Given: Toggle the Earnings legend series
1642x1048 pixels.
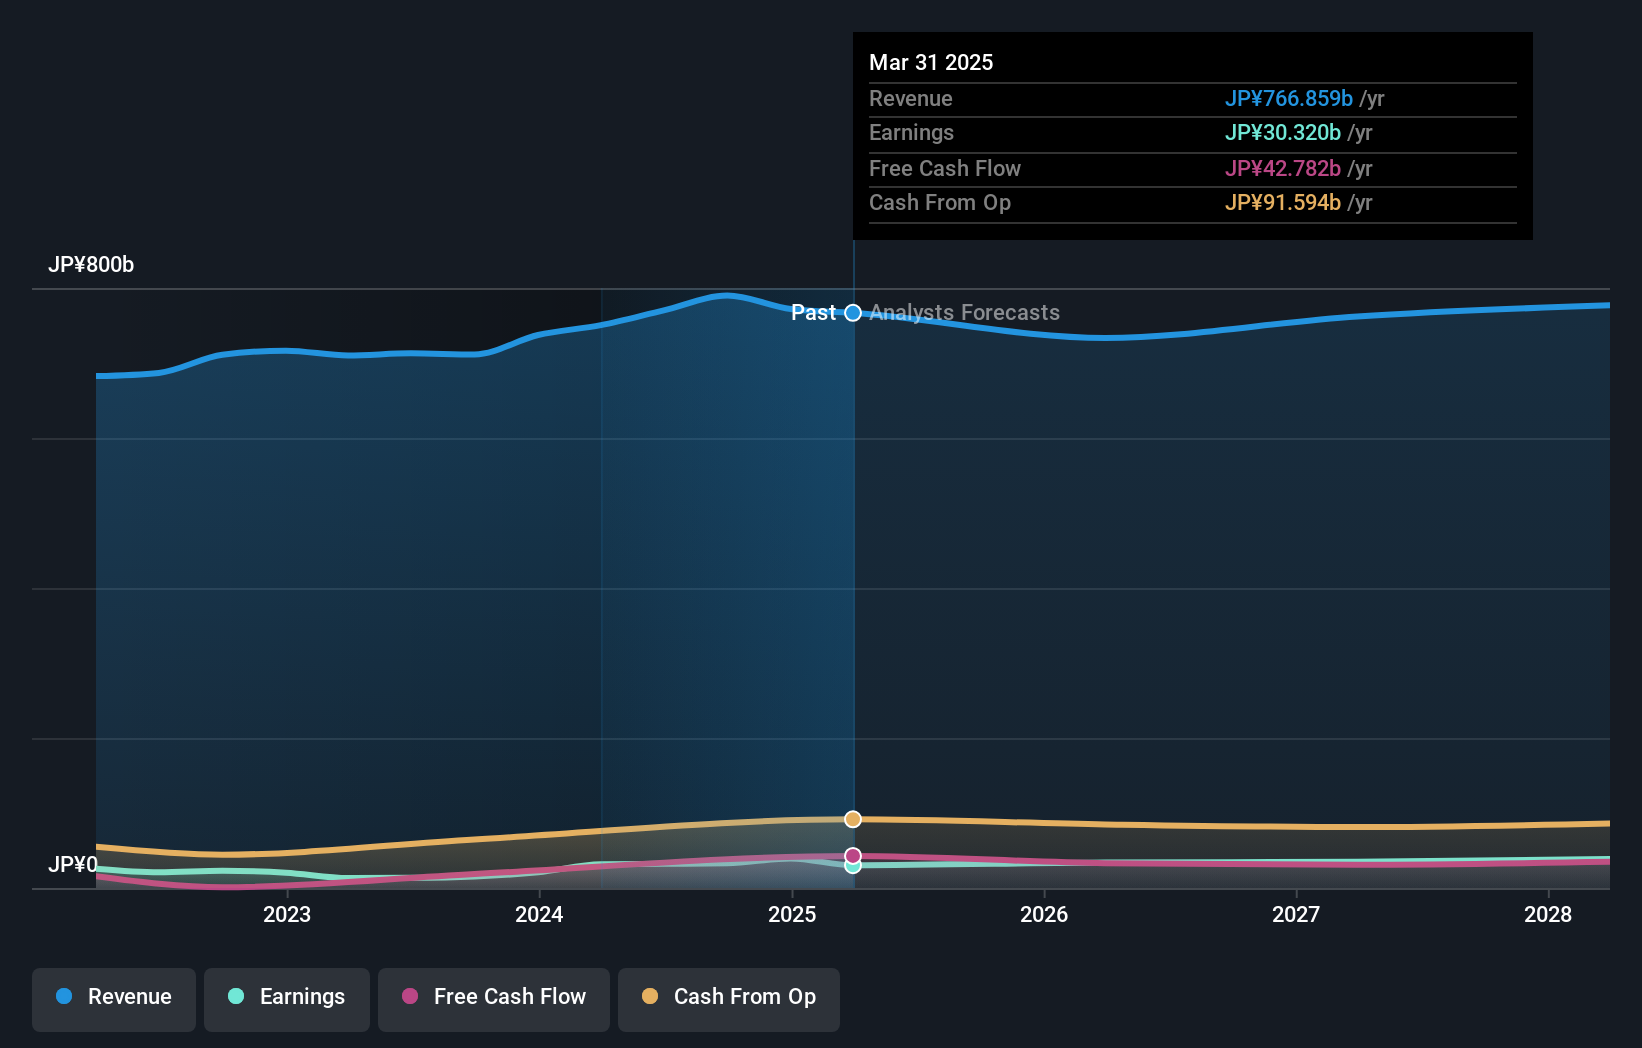Looking at the screenshot, I should click(287, 999).
